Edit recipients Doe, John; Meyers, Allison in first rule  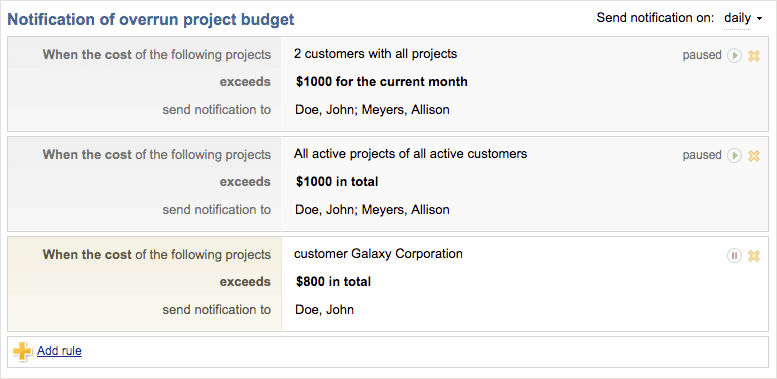pos(372,109)
